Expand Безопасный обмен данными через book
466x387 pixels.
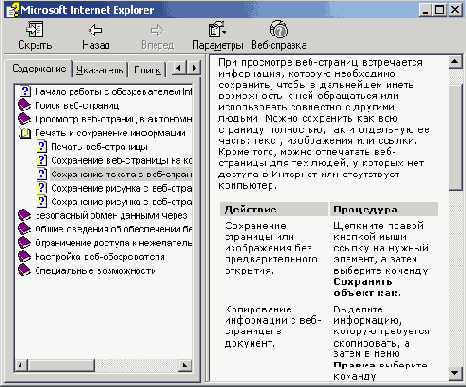click(111, 215)
